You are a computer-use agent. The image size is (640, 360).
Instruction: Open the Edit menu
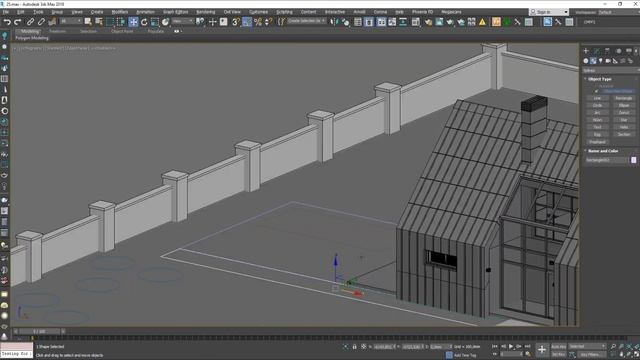tap(20, 12)
